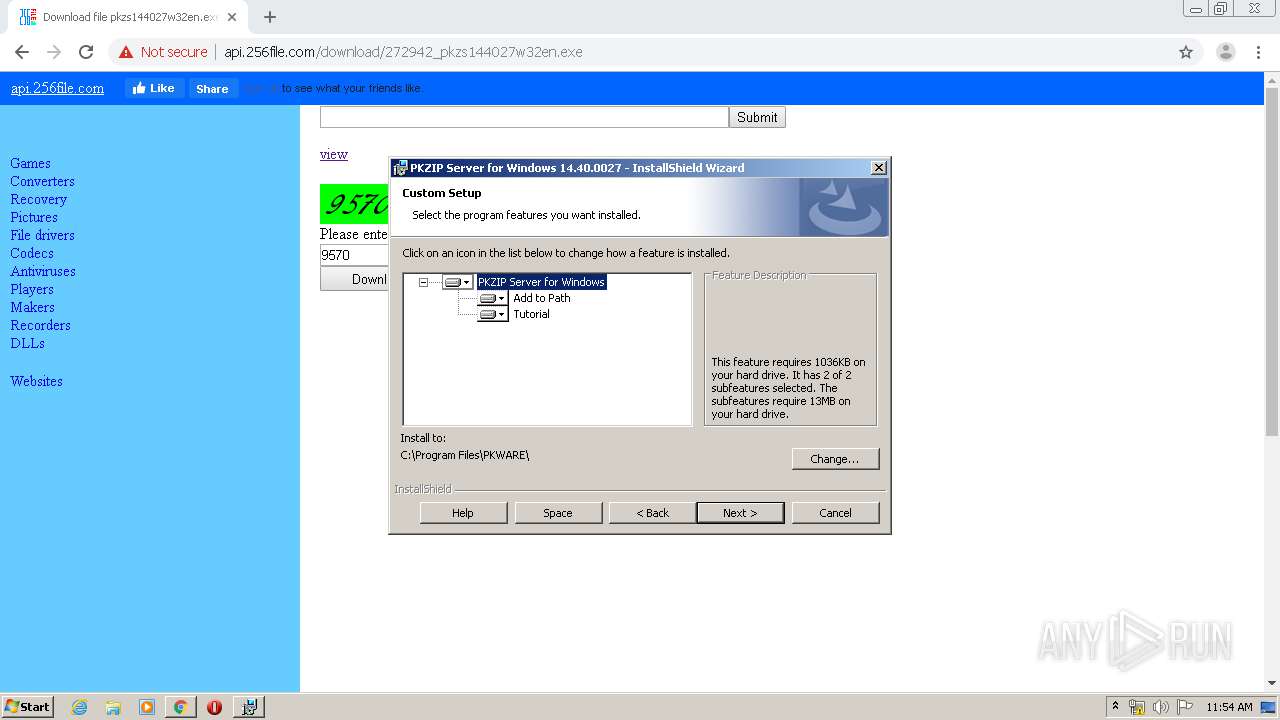Click the browser forward arrow
This screenshot has width=1280, height=720.
click(54, 52)
